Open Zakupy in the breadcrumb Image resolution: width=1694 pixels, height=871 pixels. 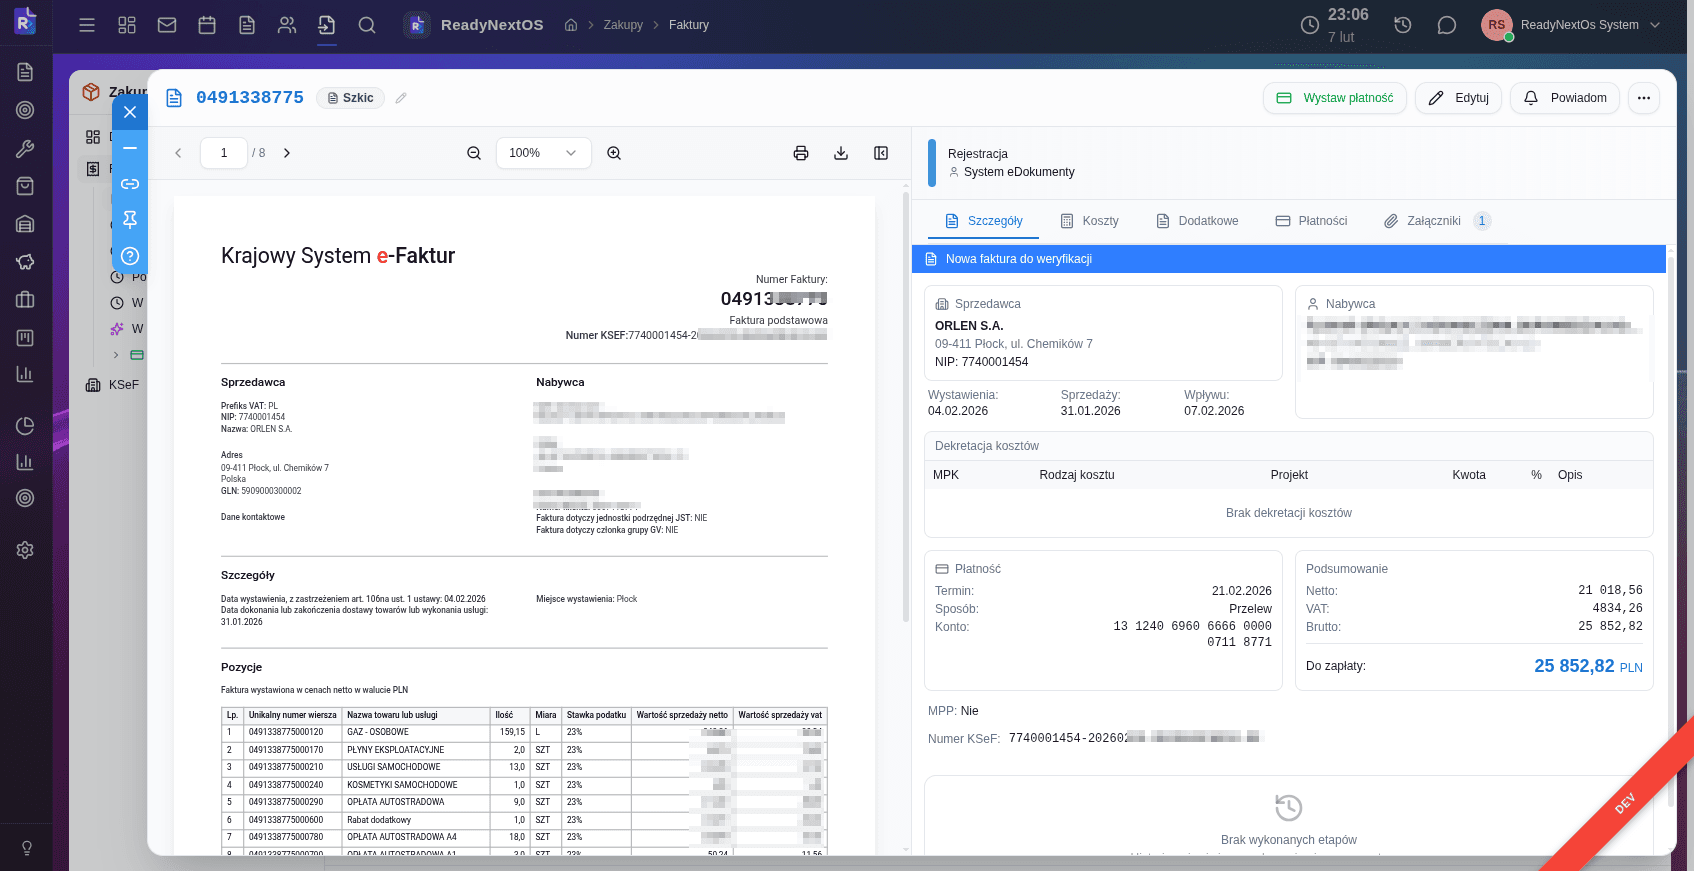[622, 25]
